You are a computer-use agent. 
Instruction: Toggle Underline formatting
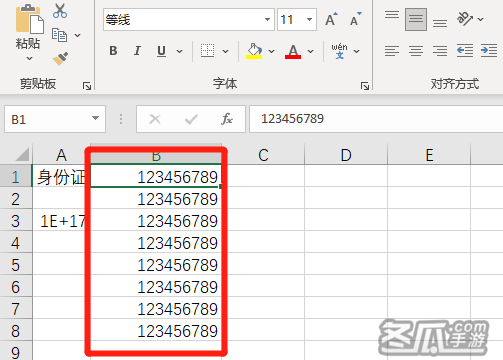pos(161,51)
